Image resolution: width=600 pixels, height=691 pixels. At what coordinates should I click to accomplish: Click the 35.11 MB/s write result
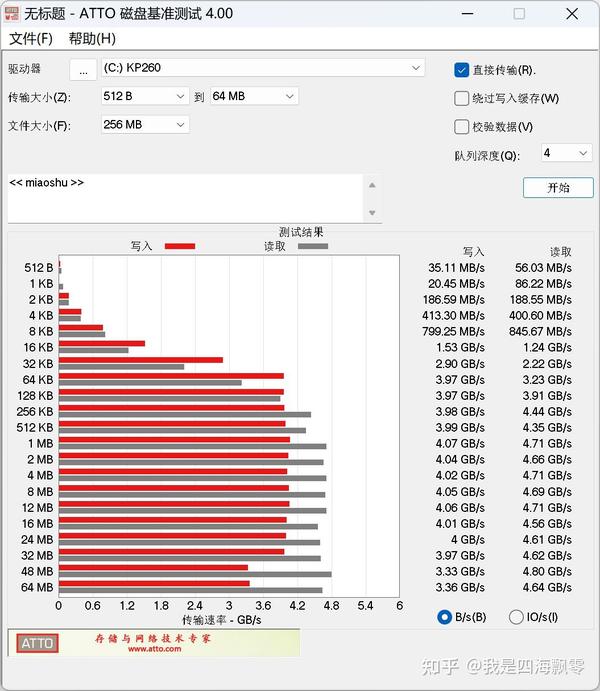click(x=456, y=268)
